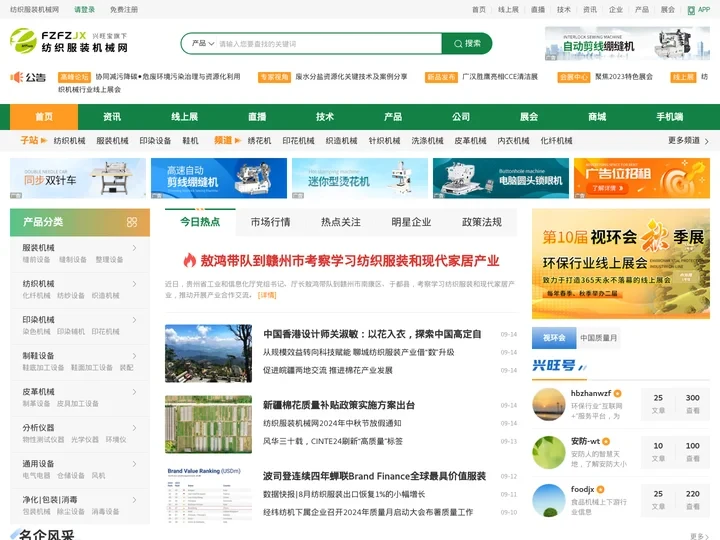Click the magnifier icon in search button
Viewport: 720px width, 540px height.
pos(458,44)
